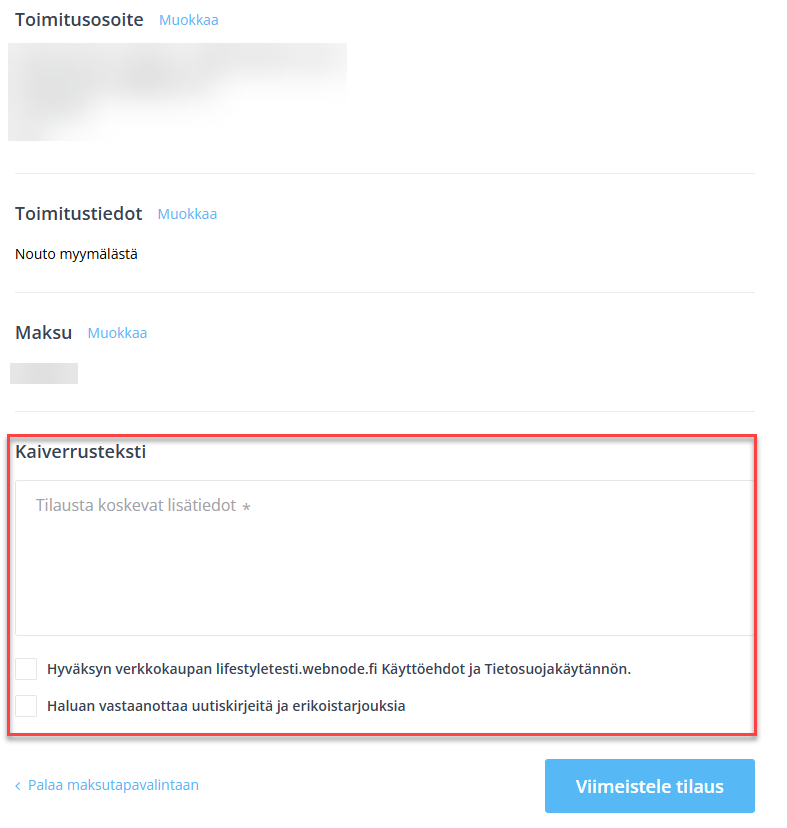Click Muokkaa next to Toimitusosoite
This screenshot has width=787, height=828.
pyautogui.click(x=189, y=20)
